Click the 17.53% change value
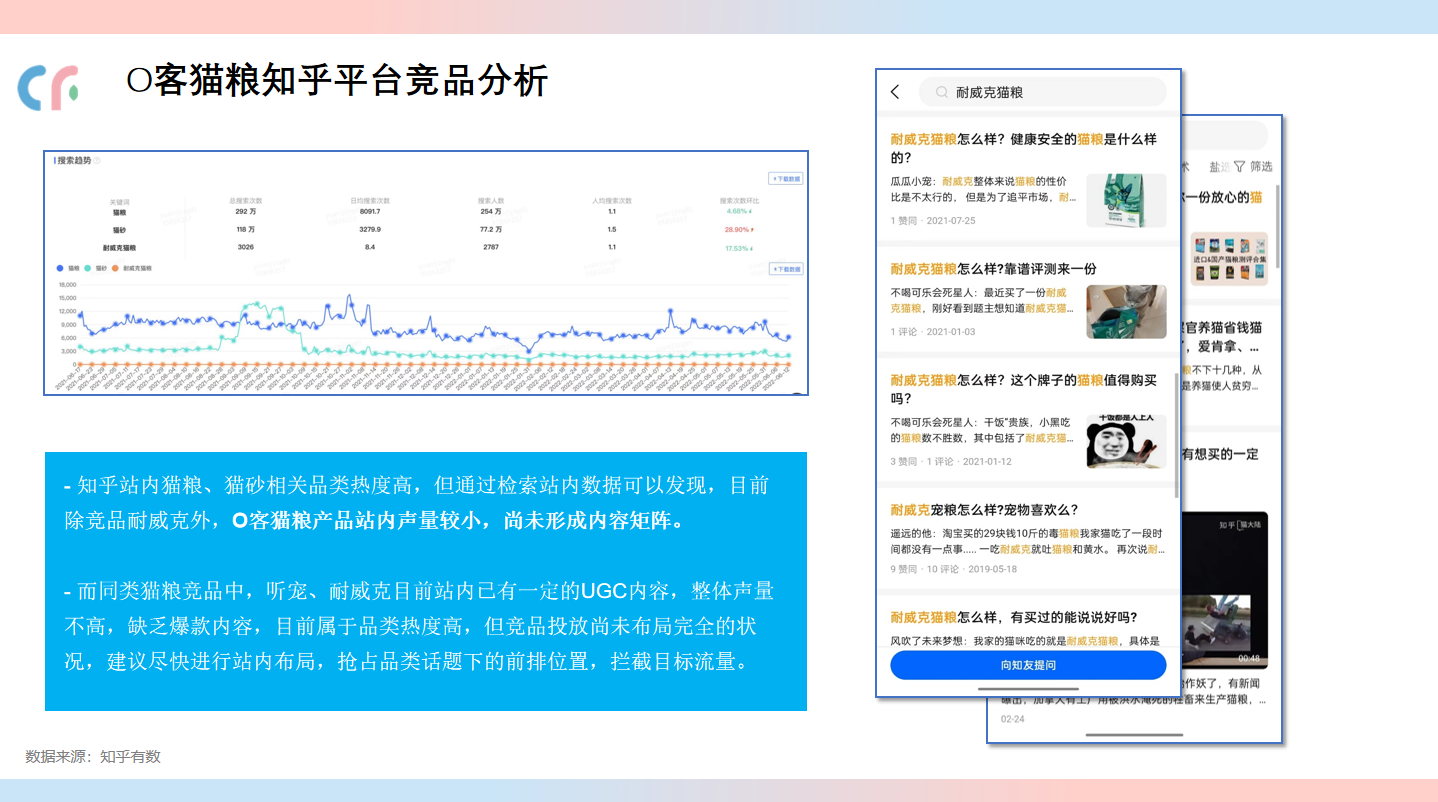 tap(739, 247)
